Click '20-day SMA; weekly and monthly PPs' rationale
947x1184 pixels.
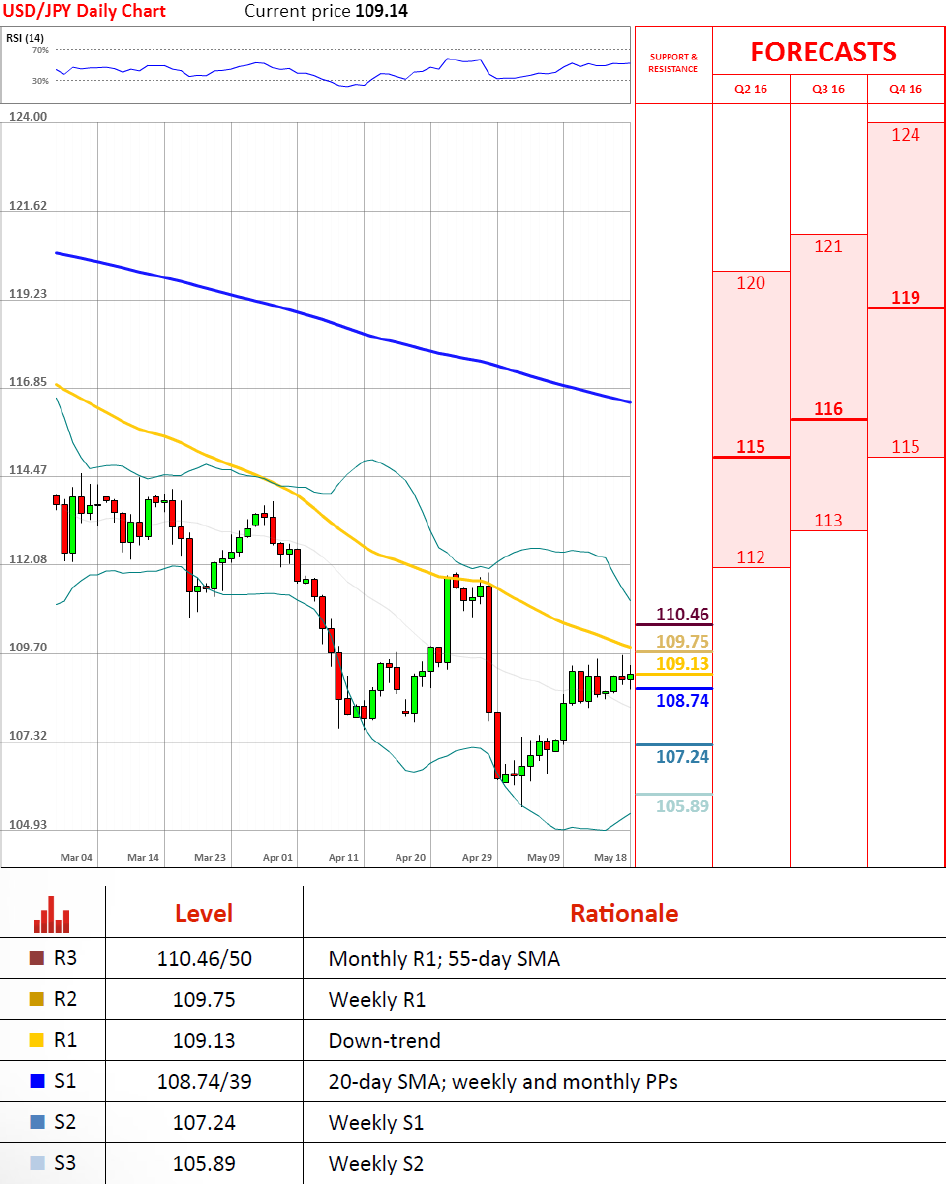pyautogui.click(x=503, y=1082)
